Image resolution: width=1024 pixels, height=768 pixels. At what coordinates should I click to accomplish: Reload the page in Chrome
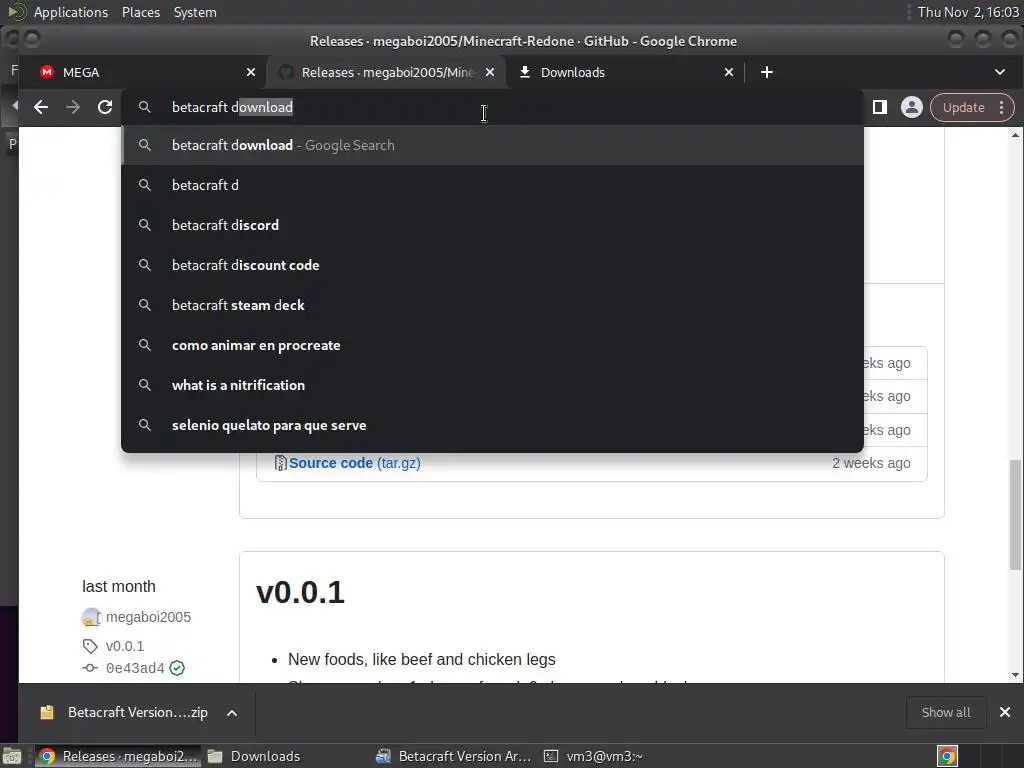click(104, 107)
